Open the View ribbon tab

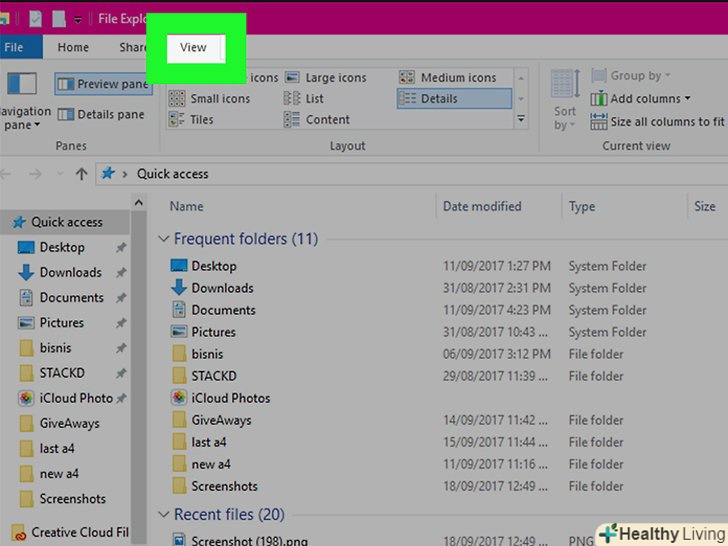point(194,48)
